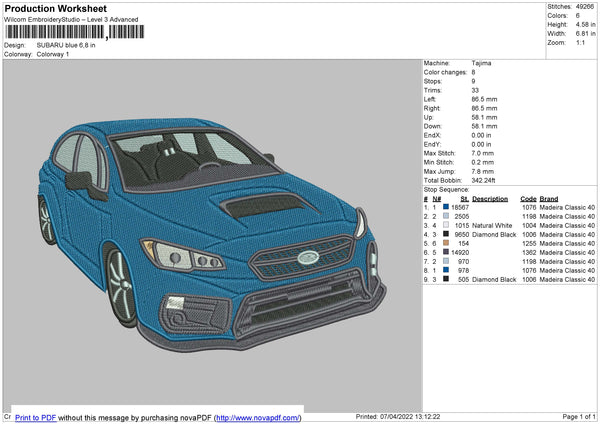
Task: Click the 'Stop Sequence:' label
Action: (x=446, y=189)
